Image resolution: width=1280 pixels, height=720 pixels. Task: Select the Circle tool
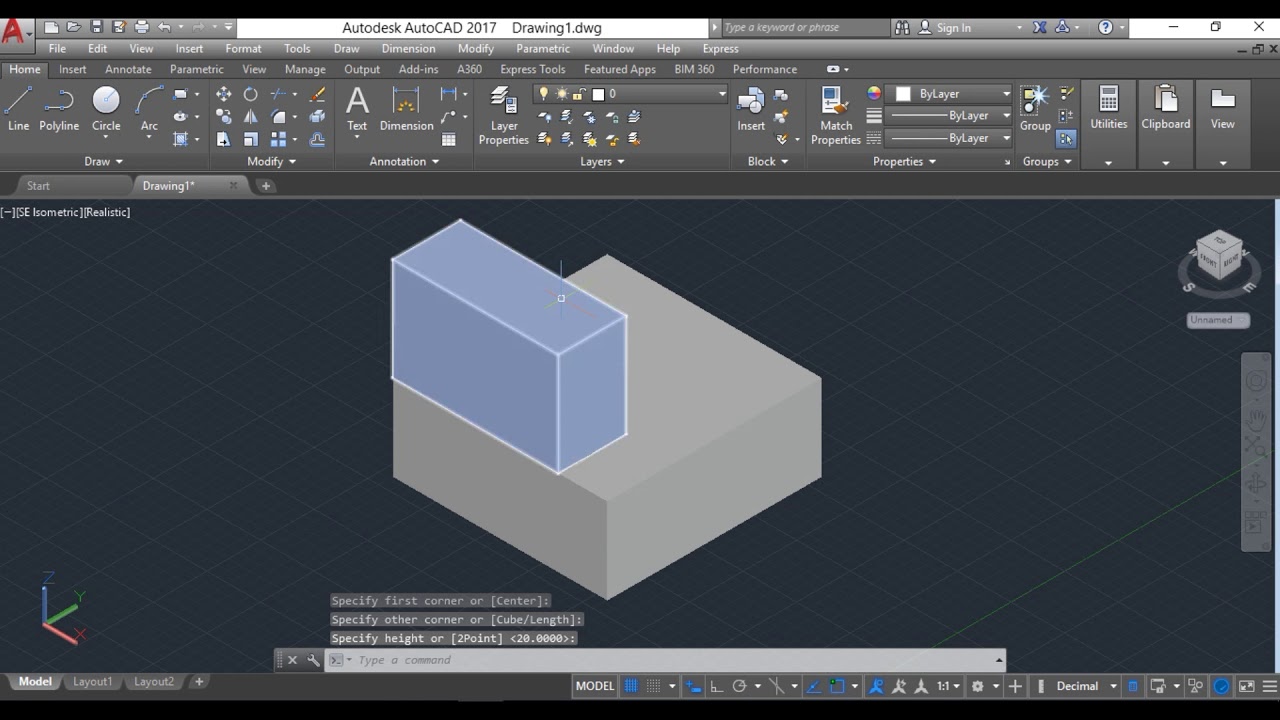pos(106,109)
